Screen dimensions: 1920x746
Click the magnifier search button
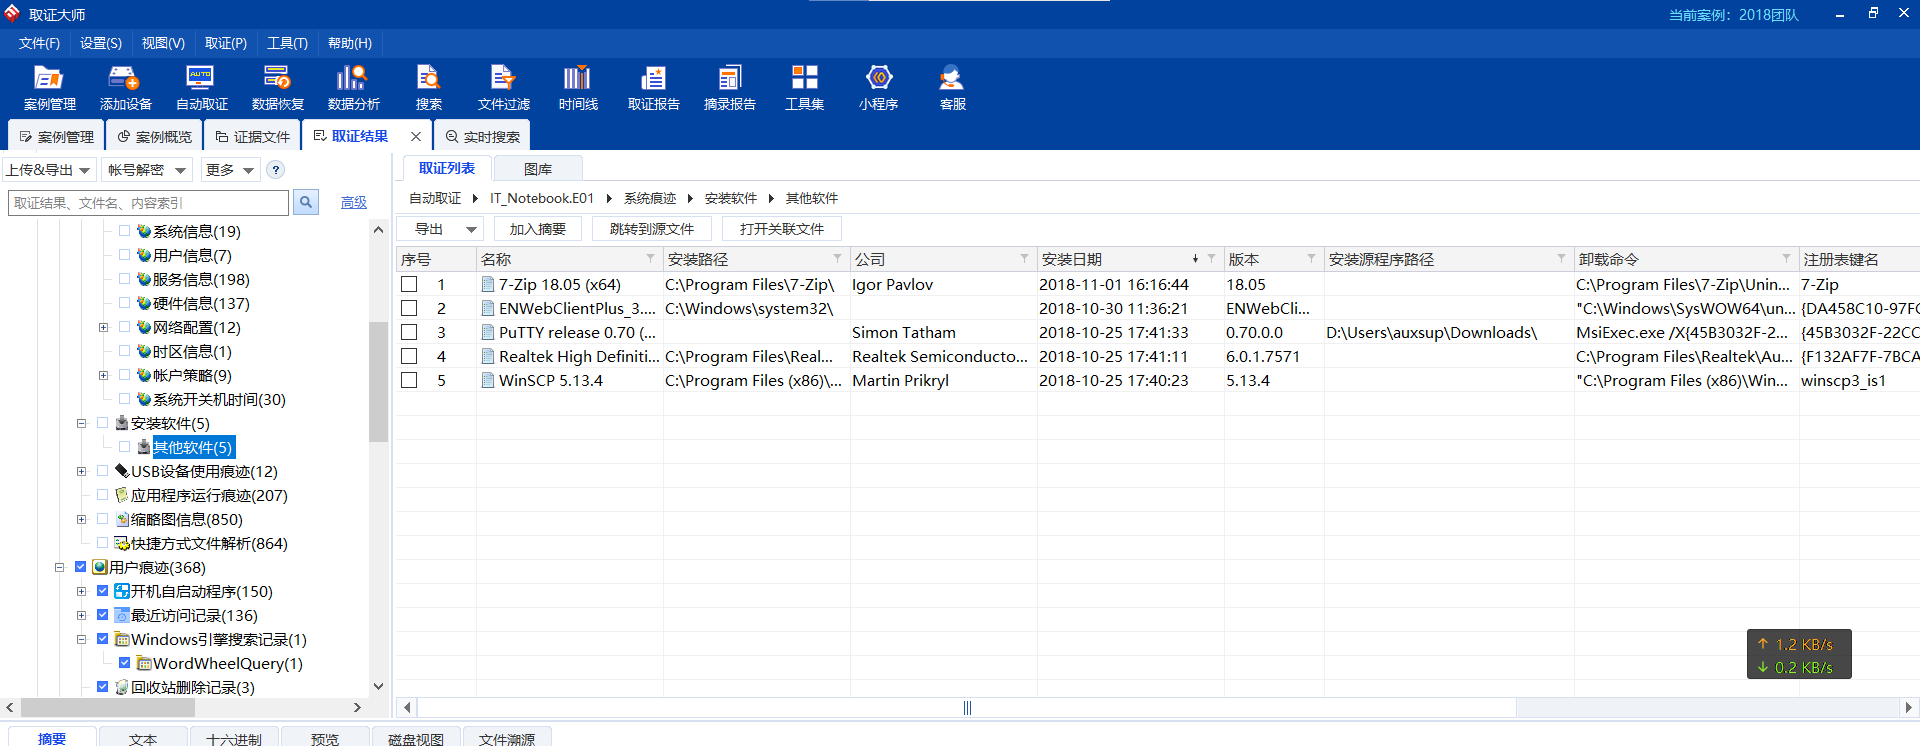tap(306, 202)
